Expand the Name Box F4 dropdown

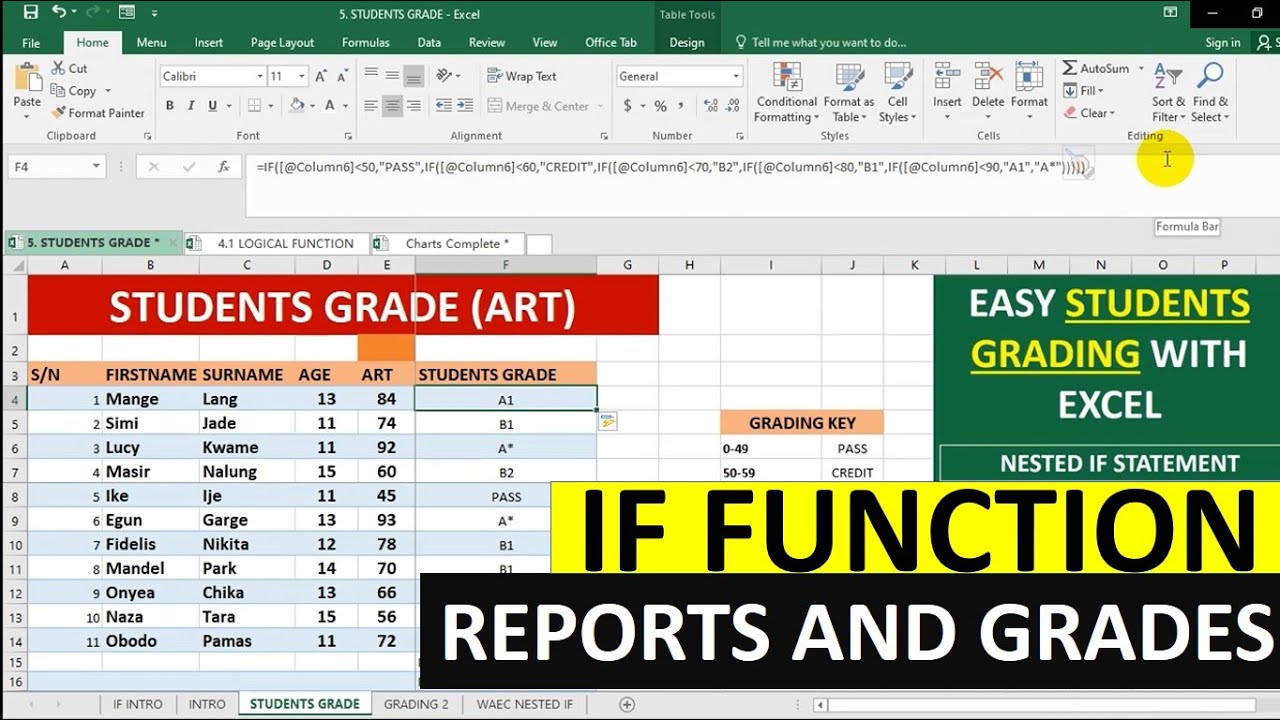96,167
